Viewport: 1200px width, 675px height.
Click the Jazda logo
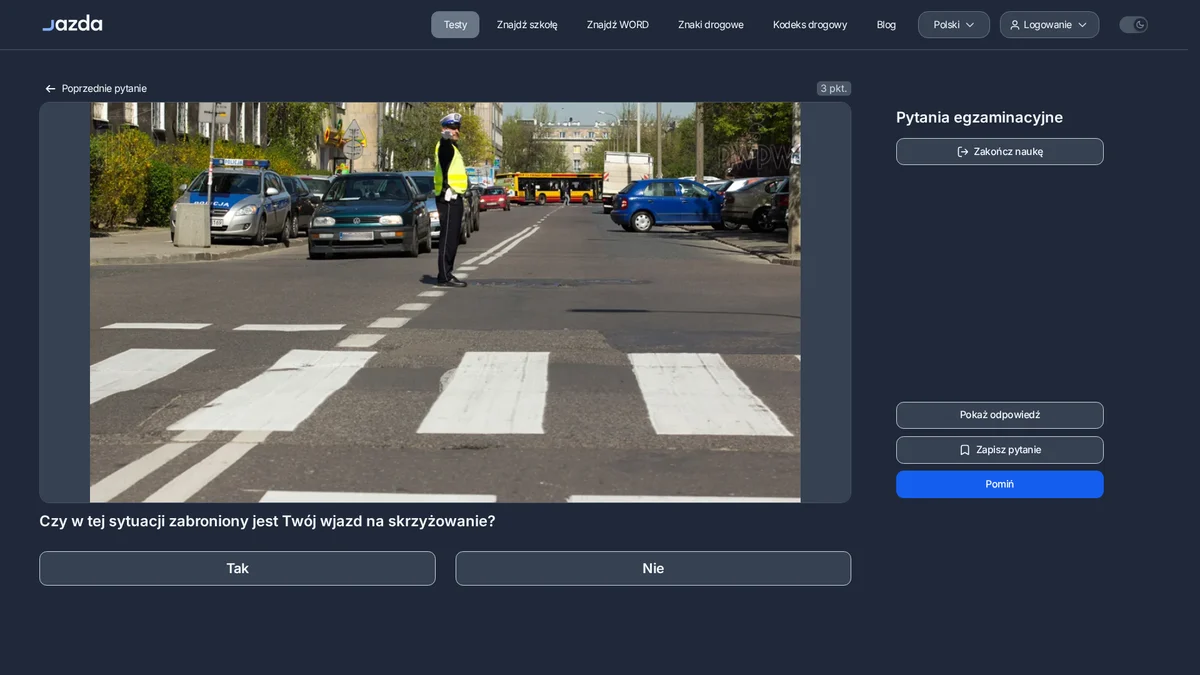click(72, 24)
